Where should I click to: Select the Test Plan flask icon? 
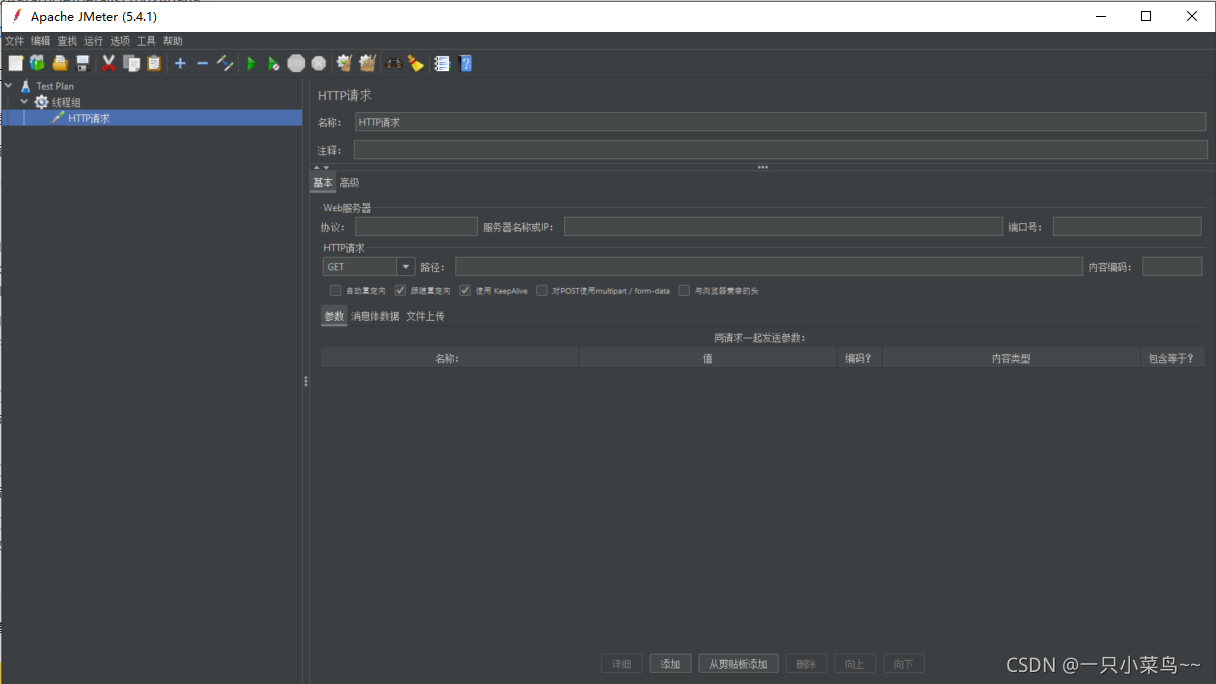point(26,86)
